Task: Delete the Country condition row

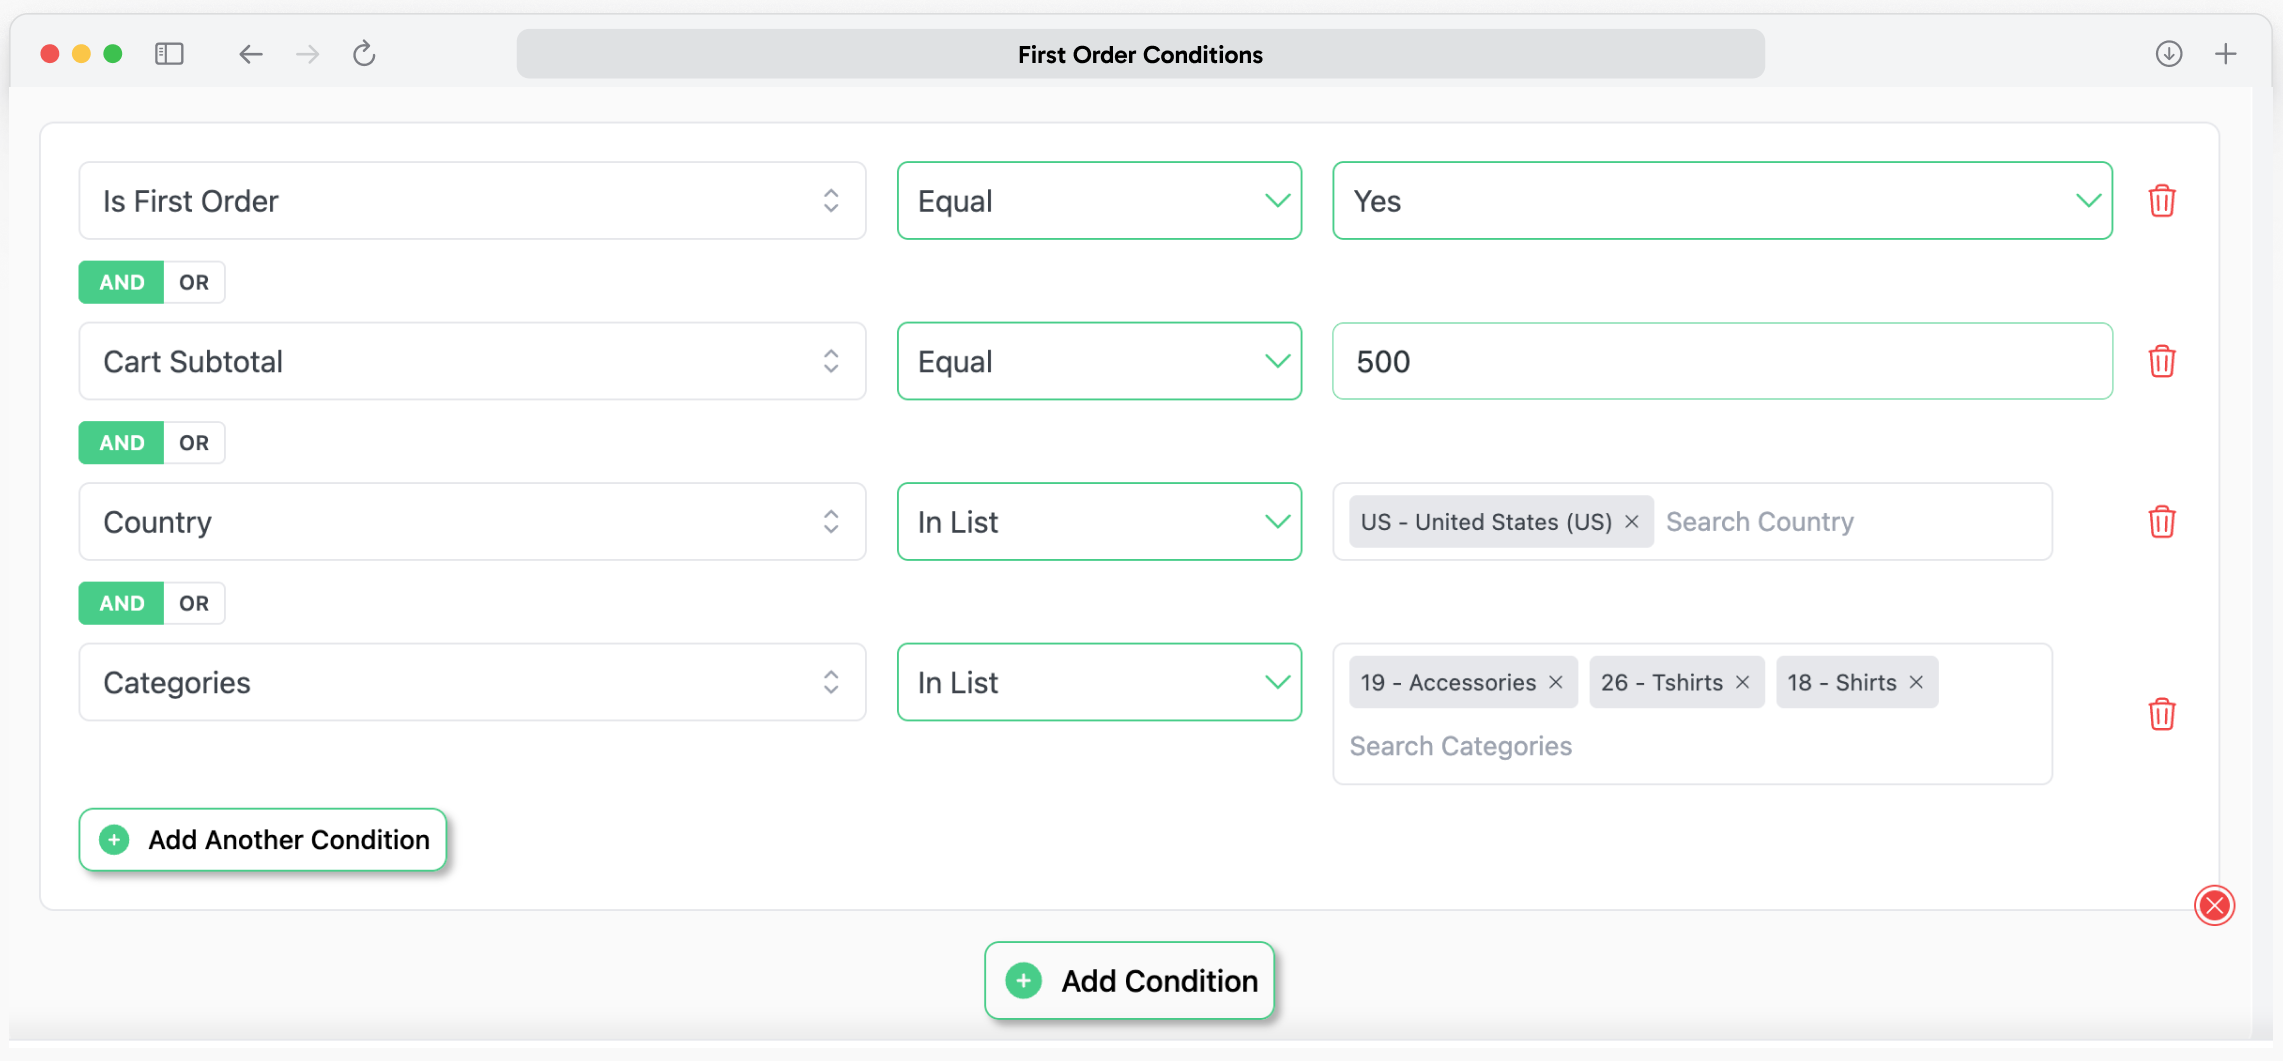Action: point(2161,522)
